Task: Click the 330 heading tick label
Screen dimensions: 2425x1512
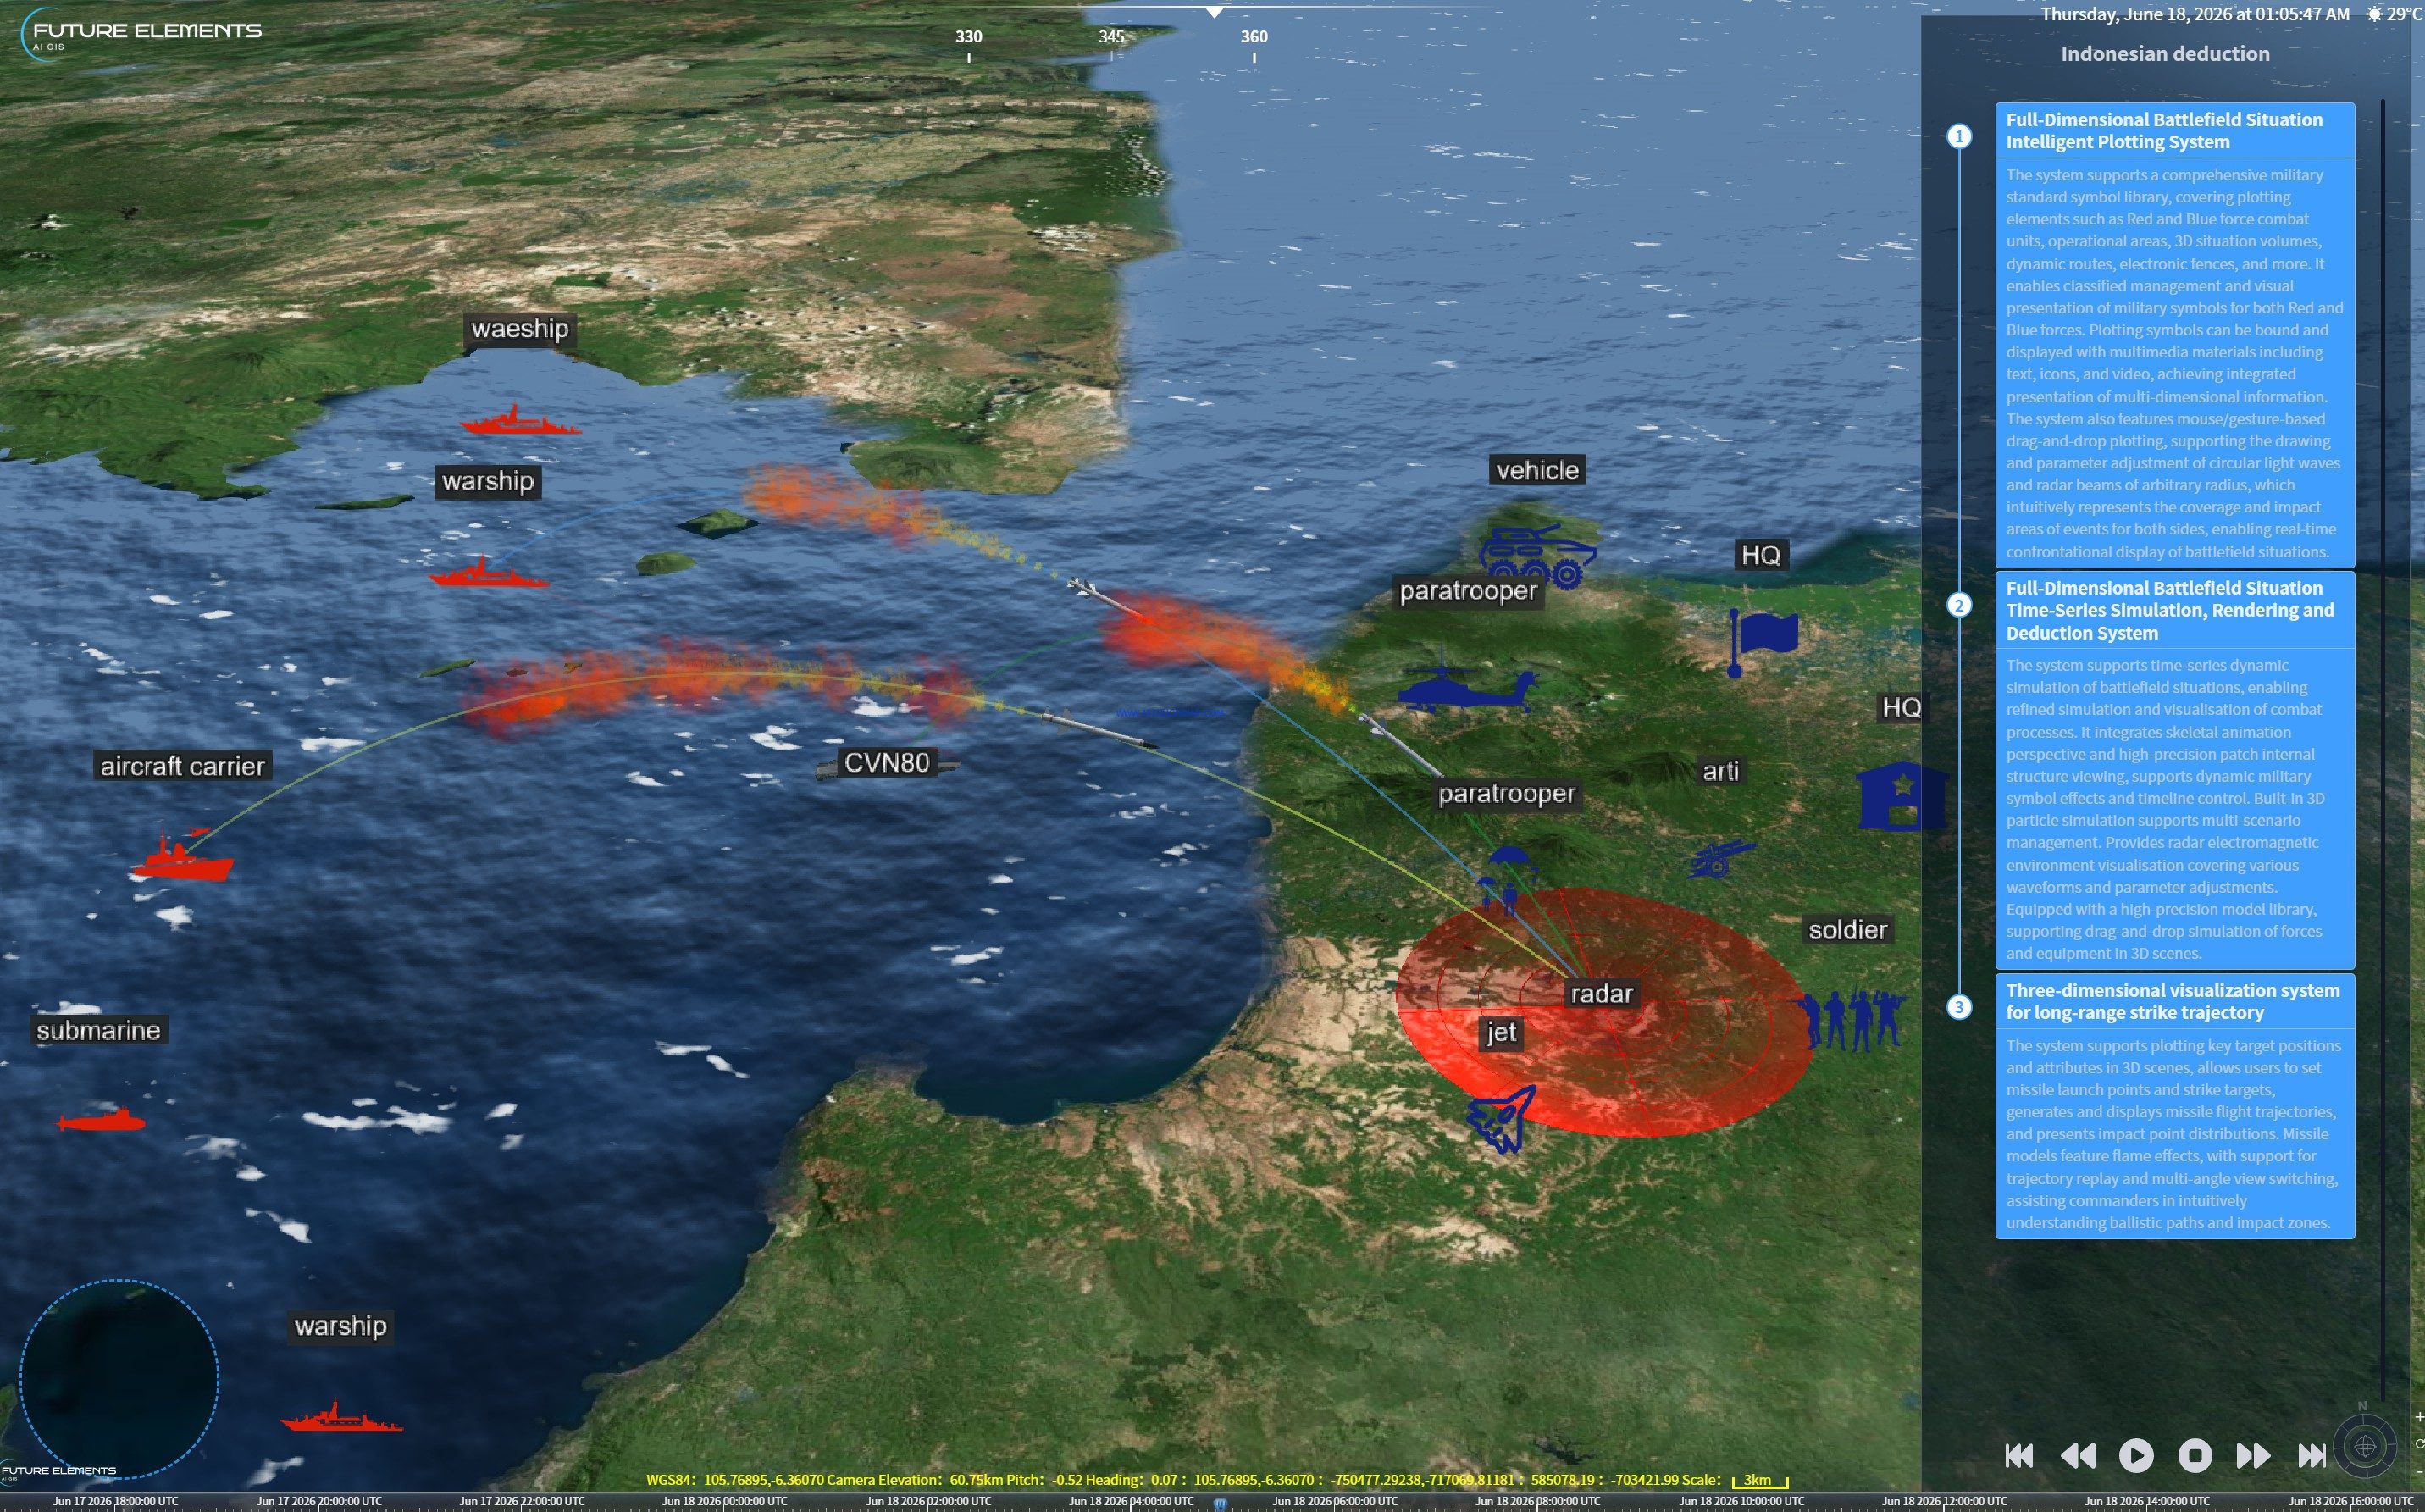Action: point(968,36)
